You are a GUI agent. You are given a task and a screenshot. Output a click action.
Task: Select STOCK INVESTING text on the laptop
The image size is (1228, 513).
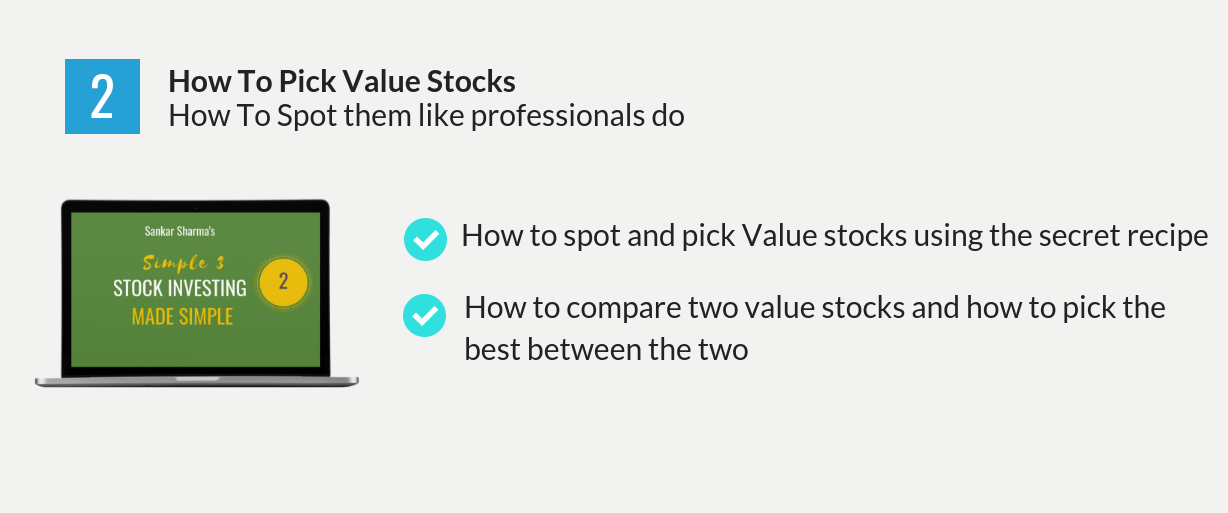180,289
